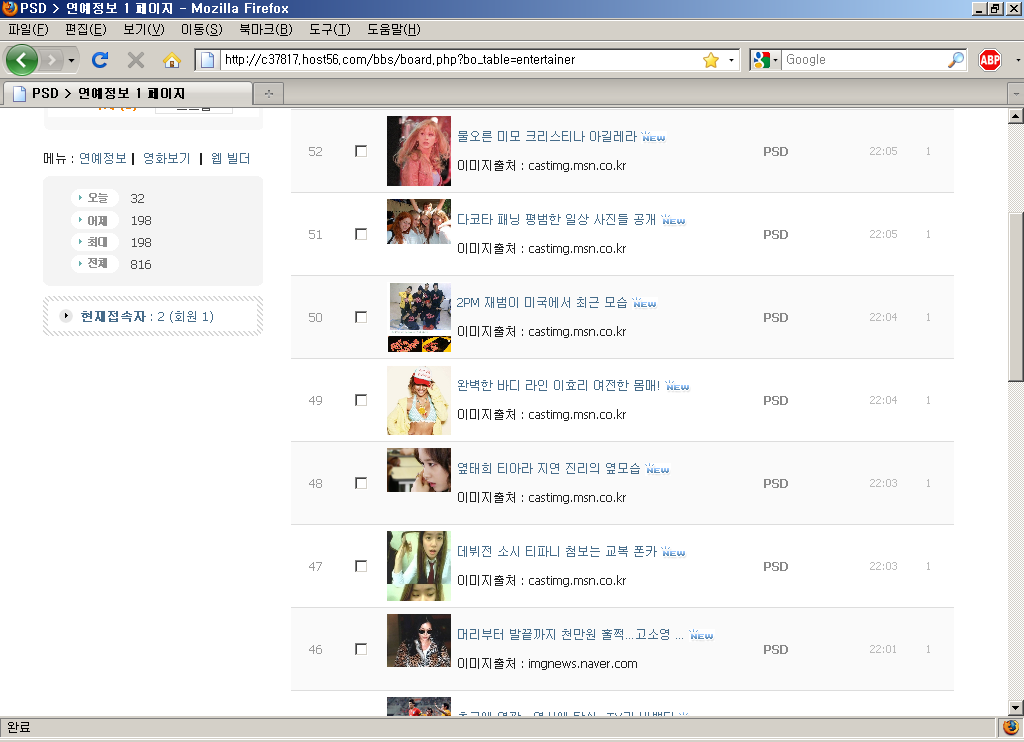The height and width of the screenshot is (742, 1024).
Task: Tick the checkbox for post 49
Action: click(x=361, y=400)
